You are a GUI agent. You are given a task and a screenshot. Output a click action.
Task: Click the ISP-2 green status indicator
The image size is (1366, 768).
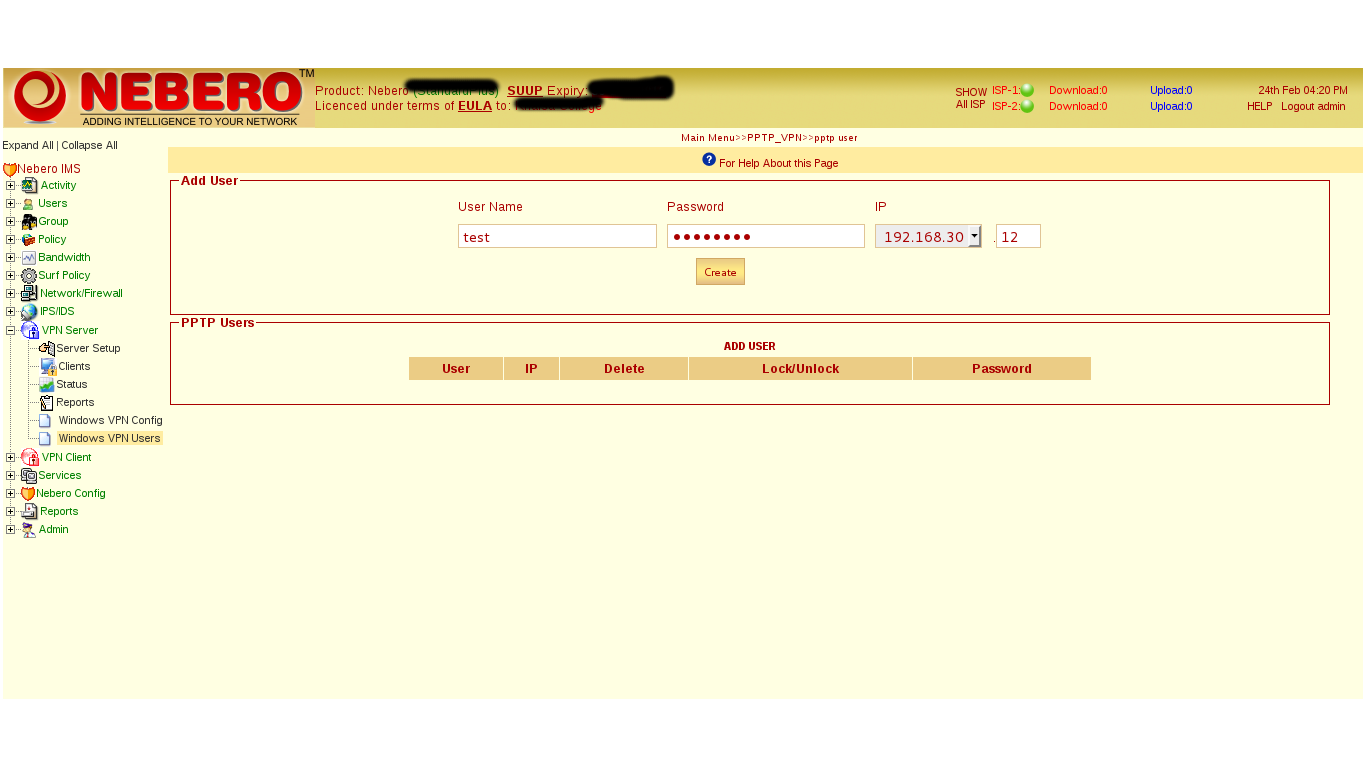(1027, 106)
